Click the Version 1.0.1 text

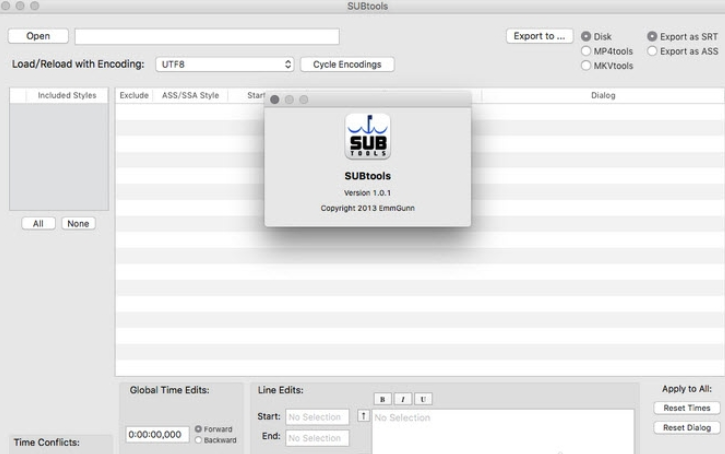click(x=367, y=193)
